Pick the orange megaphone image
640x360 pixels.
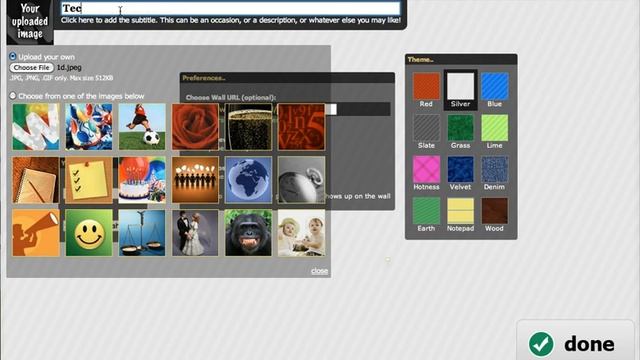click(36, 233)
